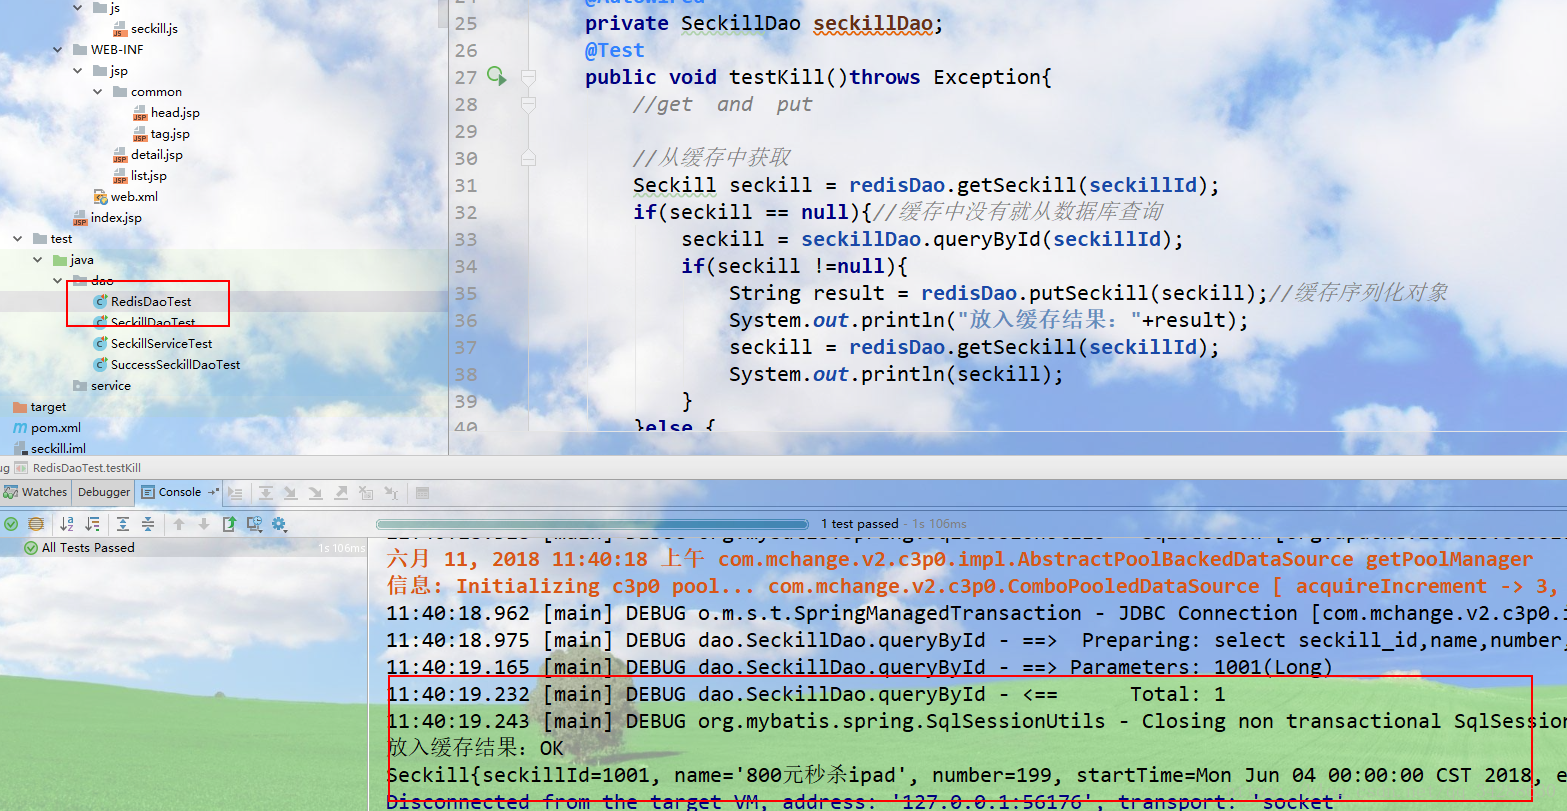
Task: Click pin icon beside Console tab
Action: coord(213,492)
